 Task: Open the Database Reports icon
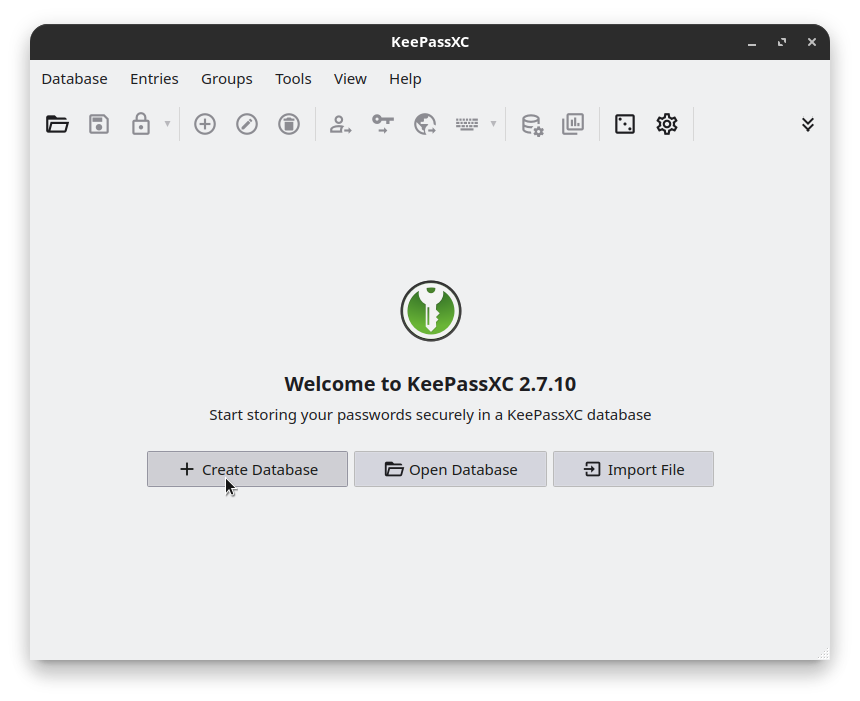[x=573, y=124]
